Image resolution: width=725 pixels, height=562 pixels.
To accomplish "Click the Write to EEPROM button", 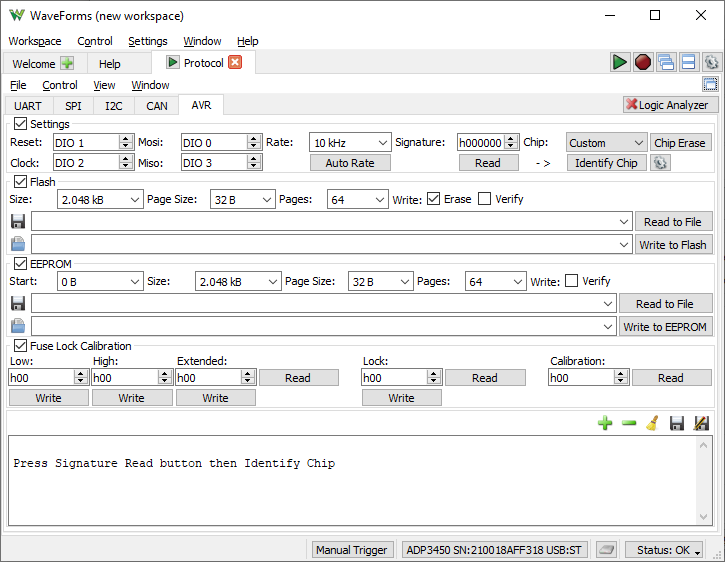I will click(x=665, y=327).
